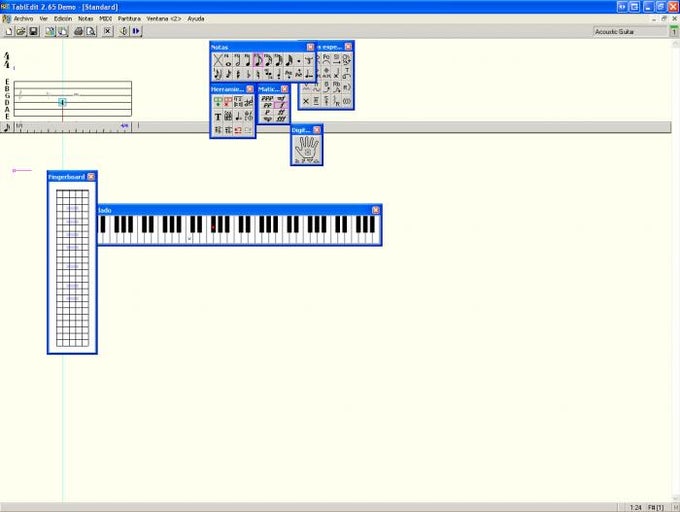Image resolution: width=680 pixels, height=512 pixels.
Task: Click the red delete icon in Herramientas
Action: click(228, 102)
